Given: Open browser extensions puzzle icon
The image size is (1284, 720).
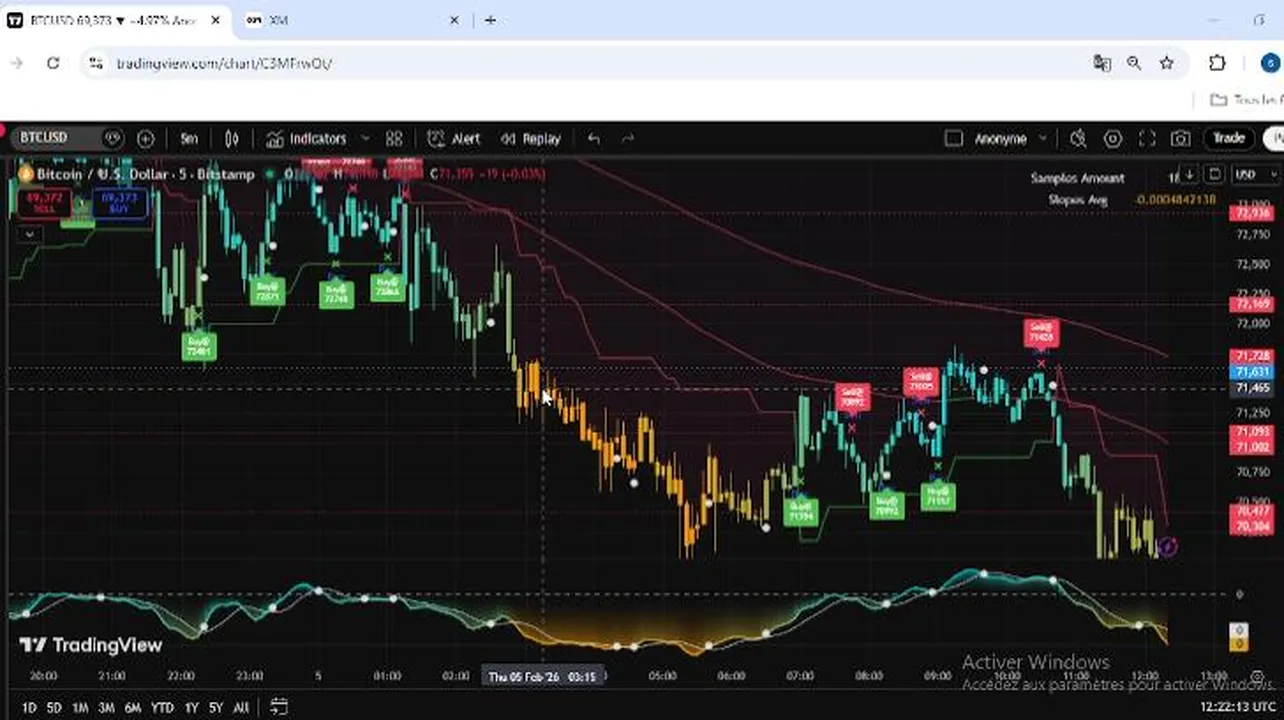Looking at the screenshot, I should click(x=1217, y=63).
